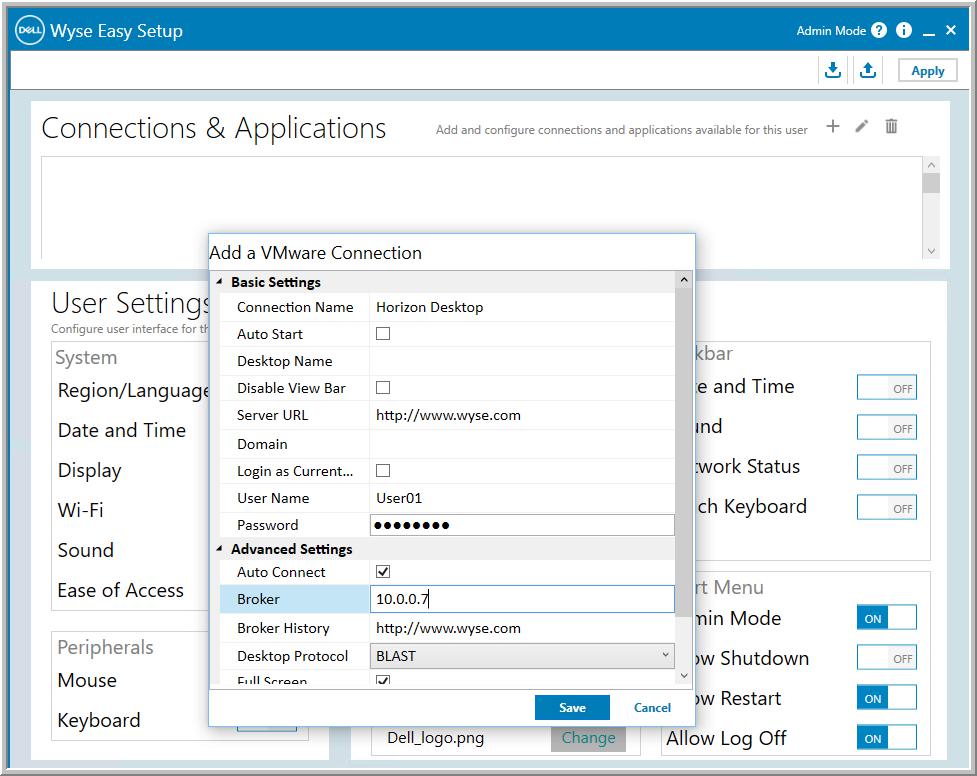Cancel the Add VMware Connection dialog

(652, 707)
